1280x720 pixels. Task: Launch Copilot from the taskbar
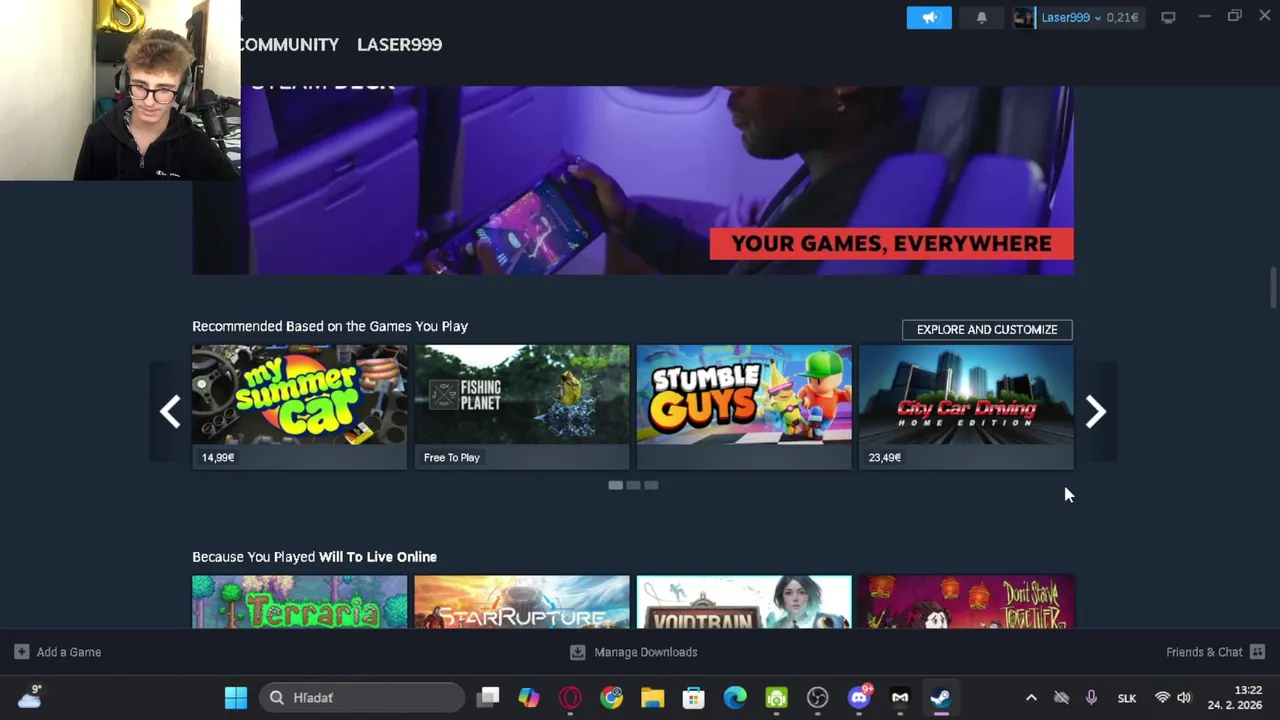click(529, 698)
